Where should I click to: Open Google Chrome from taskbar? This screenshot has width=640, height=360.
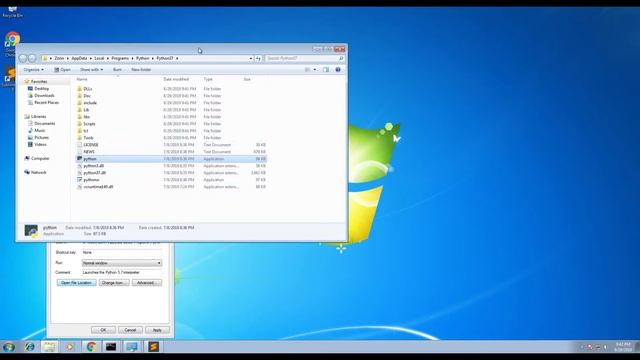(x=91, y=347)
